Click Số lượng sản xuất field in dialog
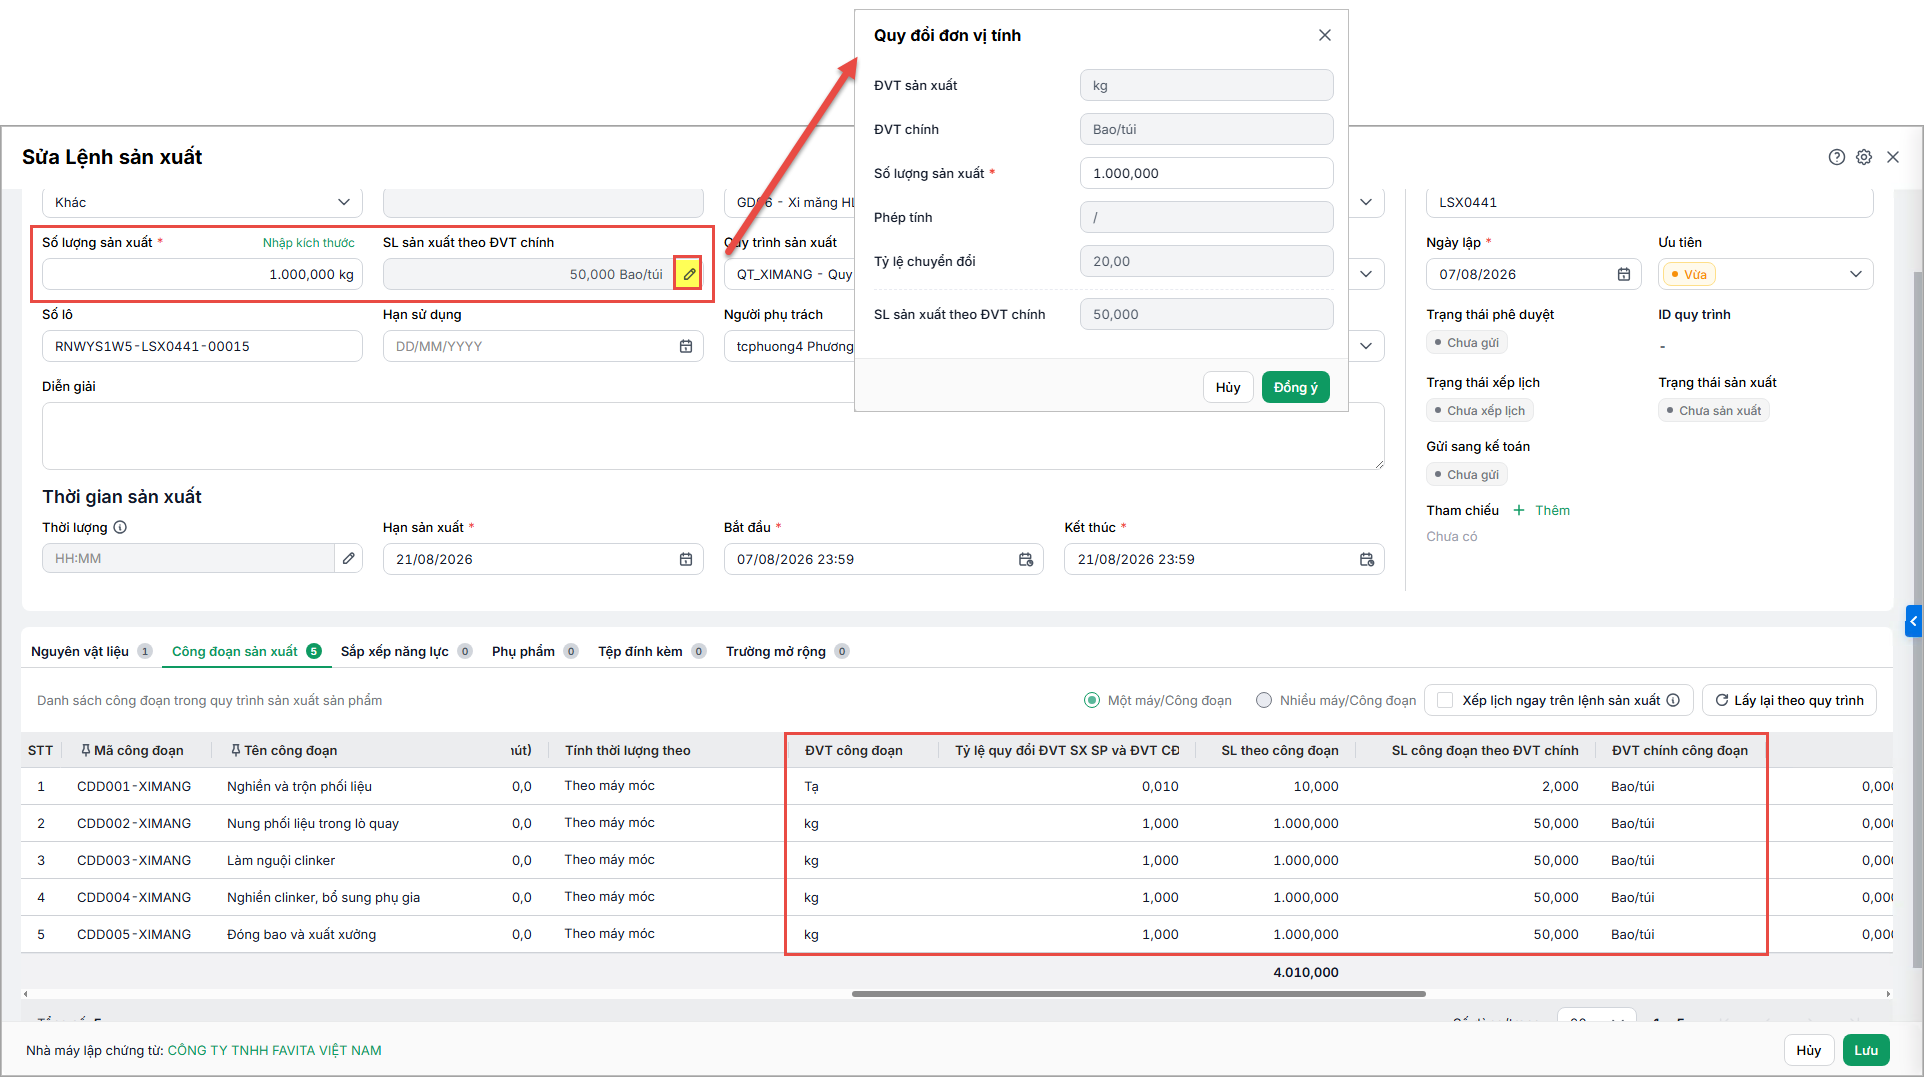Image resolution: width=1924 pixels, height=1077 pixels. 1206,173
